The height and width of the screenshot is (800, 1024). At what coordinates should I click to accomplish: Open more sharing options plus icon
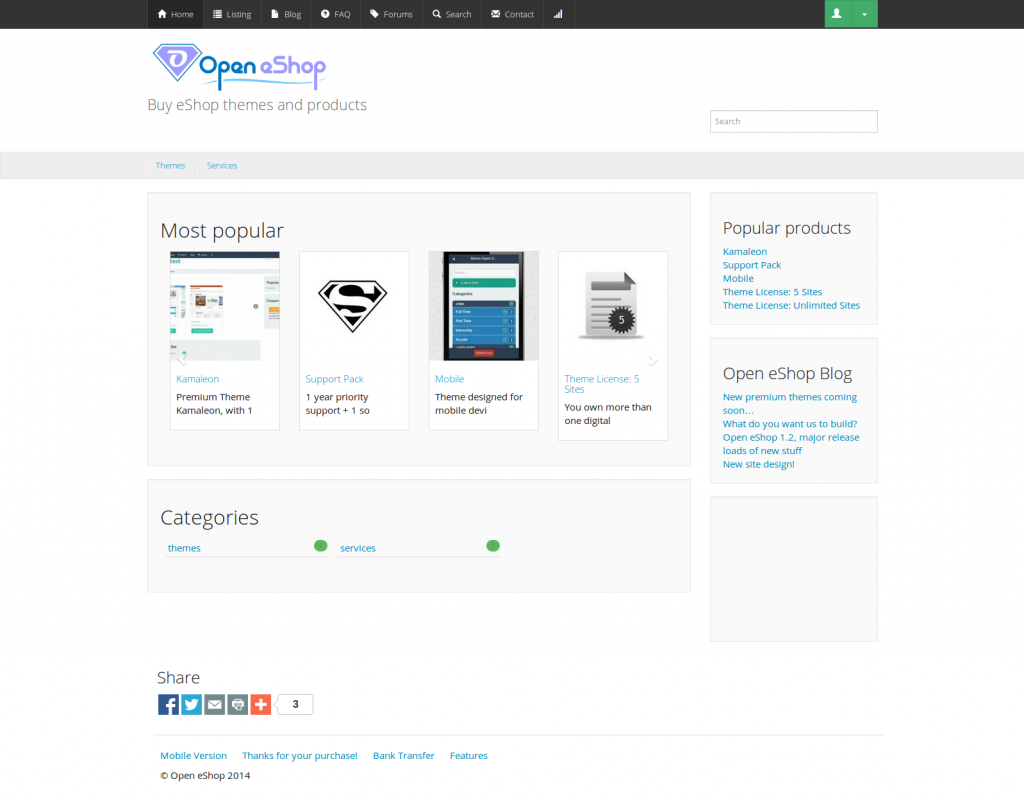pos(261,705)
